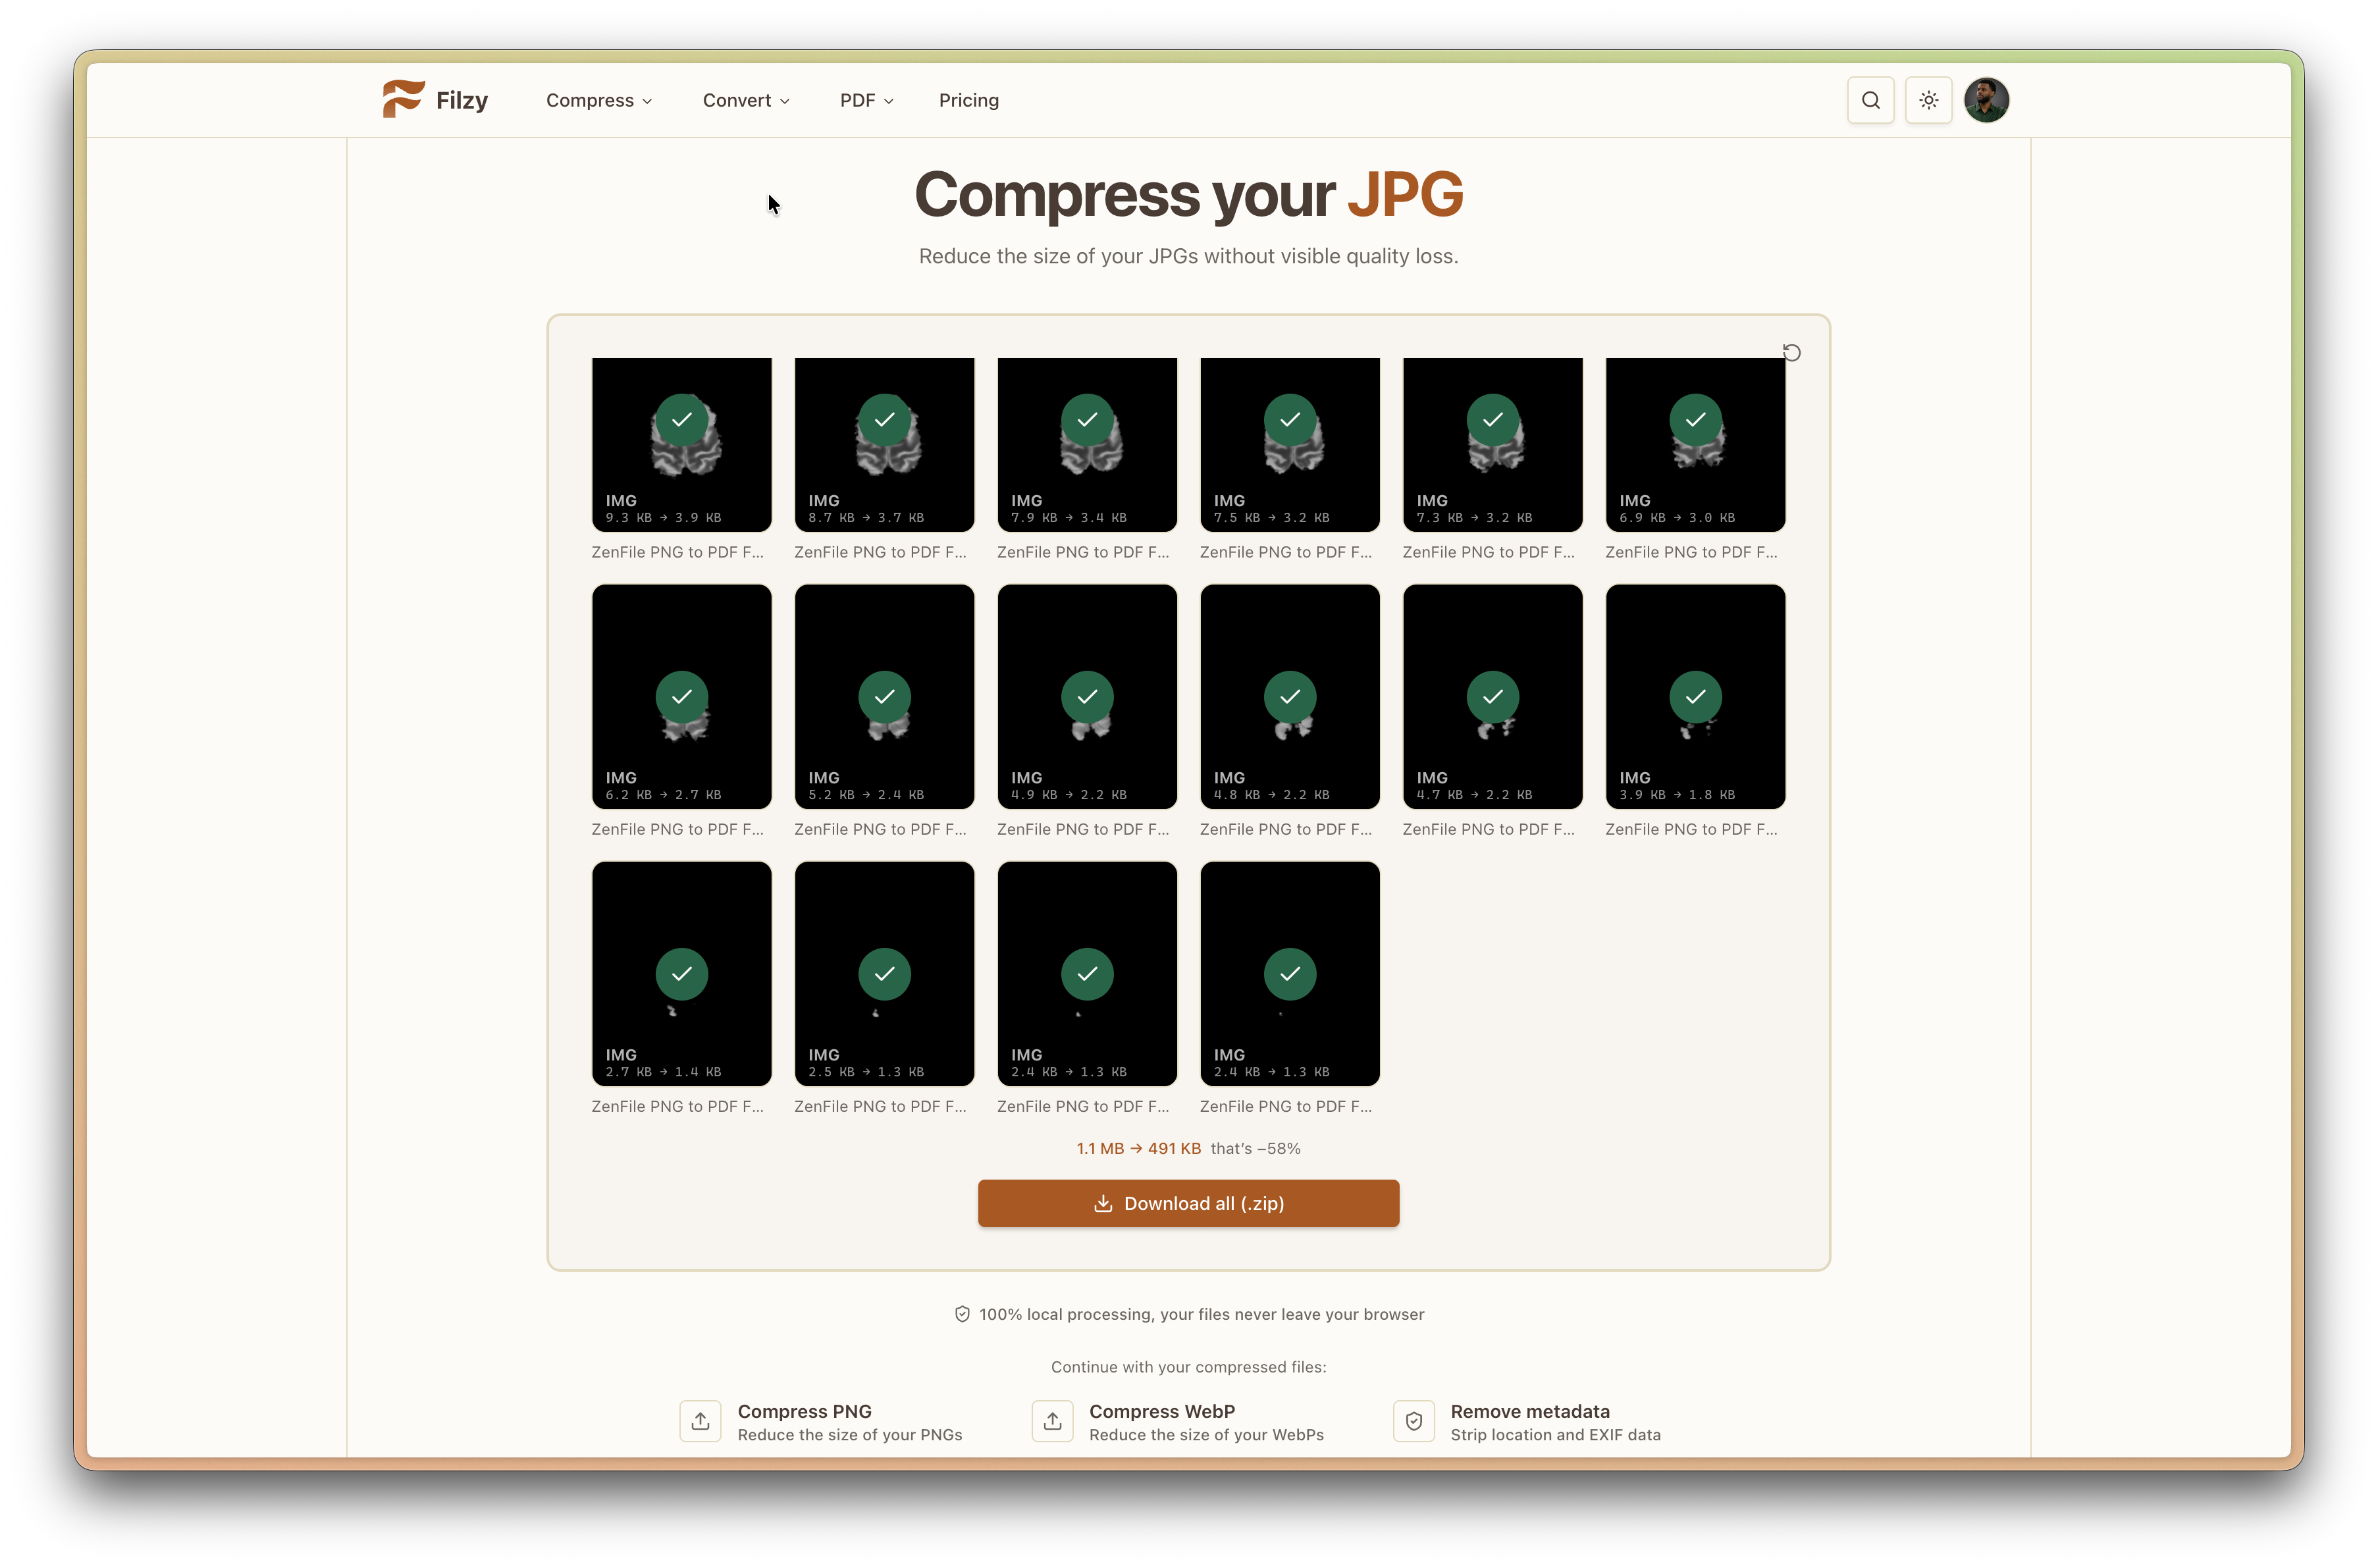
Task: Expand the PDF dropdown menu
Action: [x=866, y=100]
